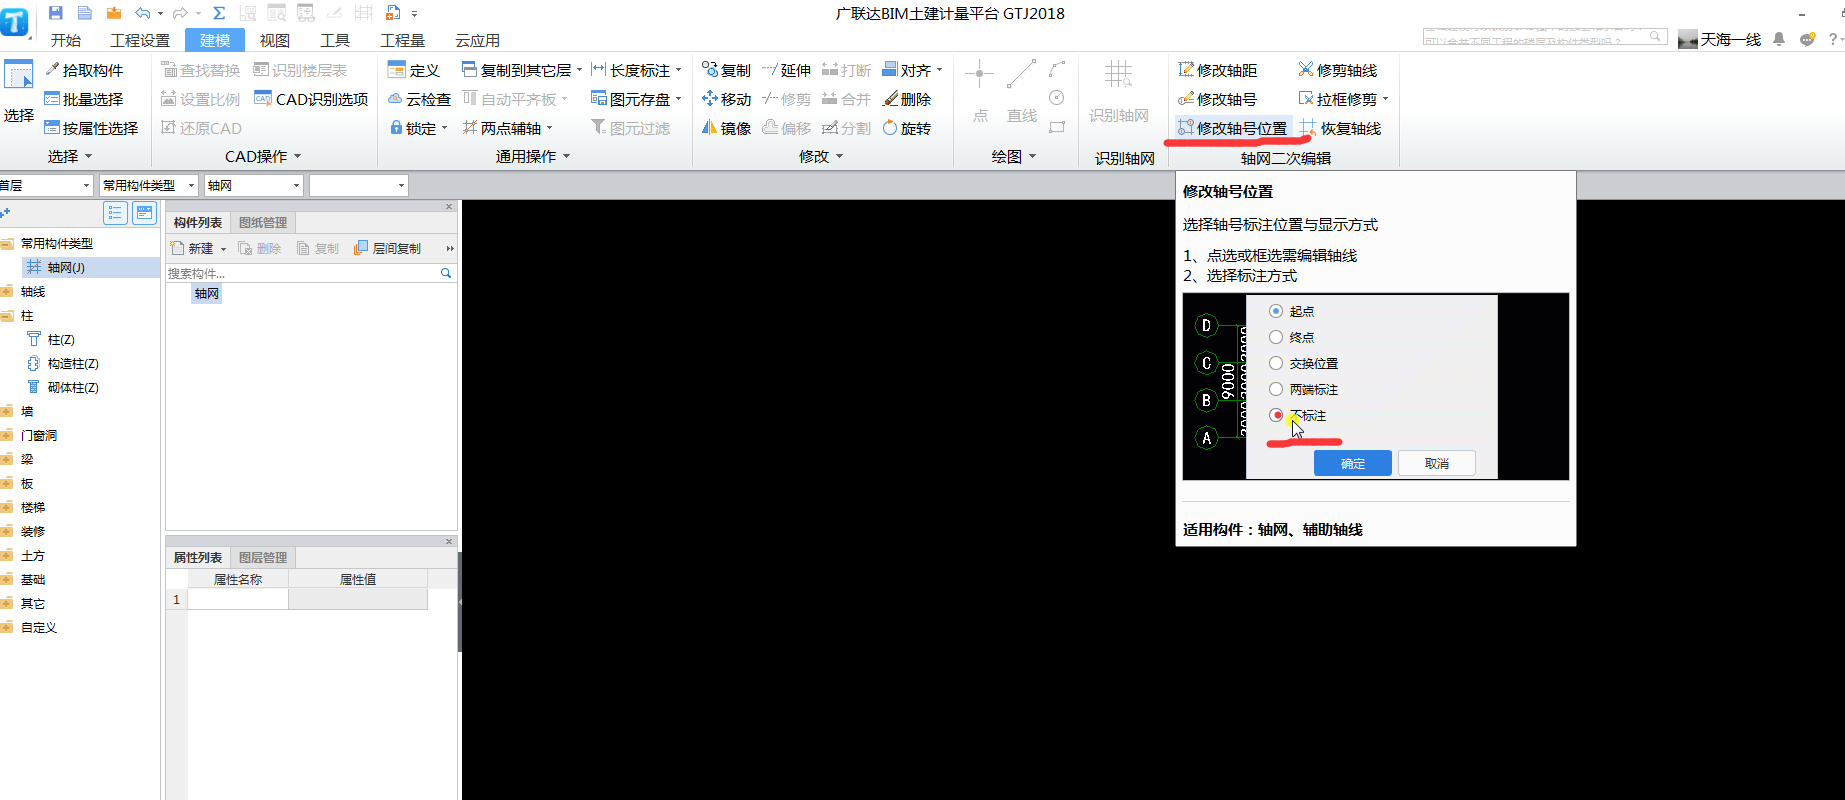This screenshot has height=800, width=1845.
Task: Switch to 图层管理 tab
Action: (263, 558)
